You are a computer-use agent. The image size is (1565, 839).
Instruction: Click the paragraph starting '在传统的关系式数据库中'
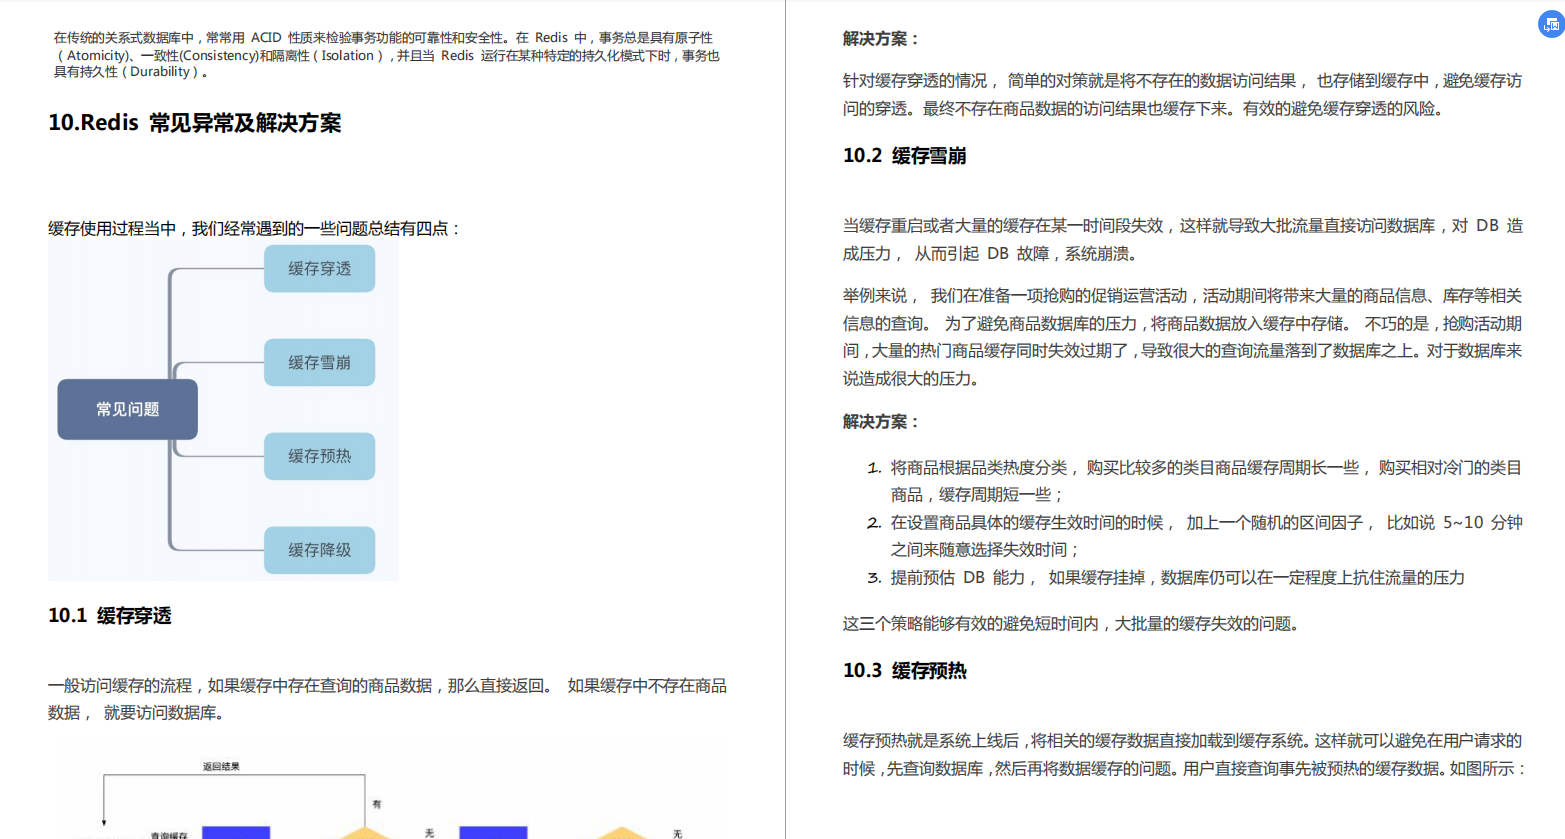[x=387, y=54]
